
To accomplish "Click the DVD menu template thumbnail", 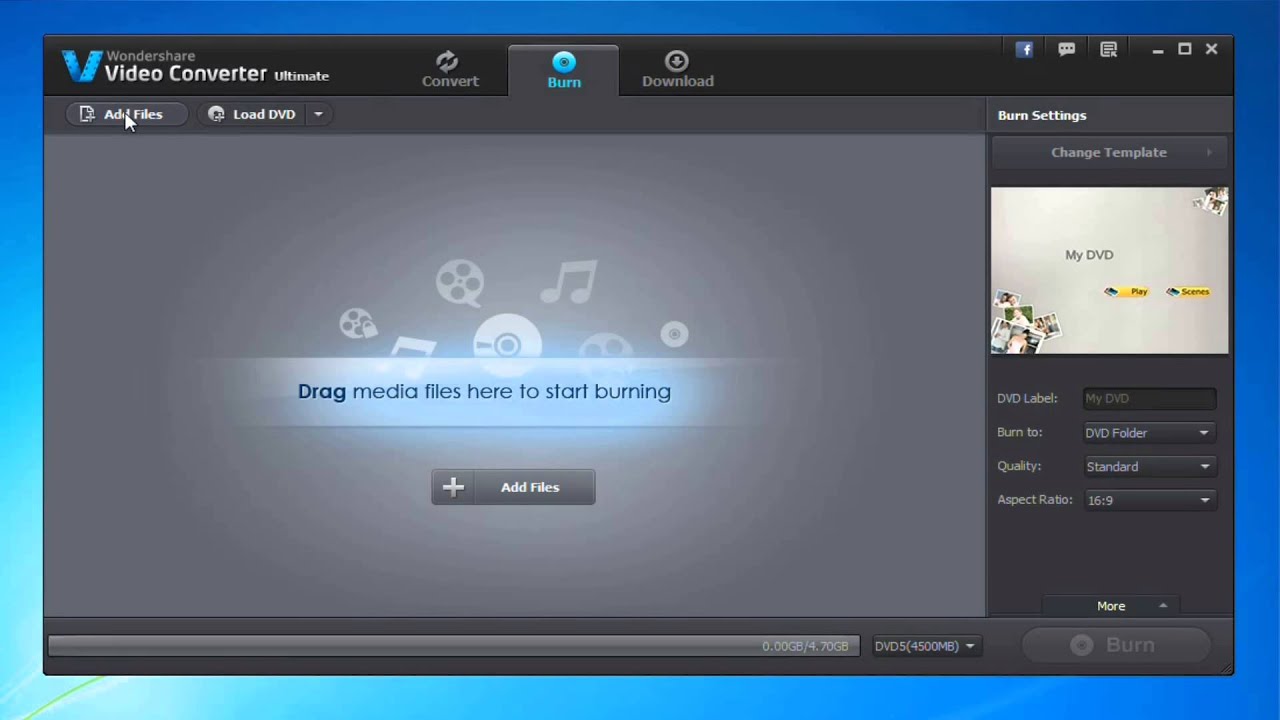I will click(x=1109, y=271).
